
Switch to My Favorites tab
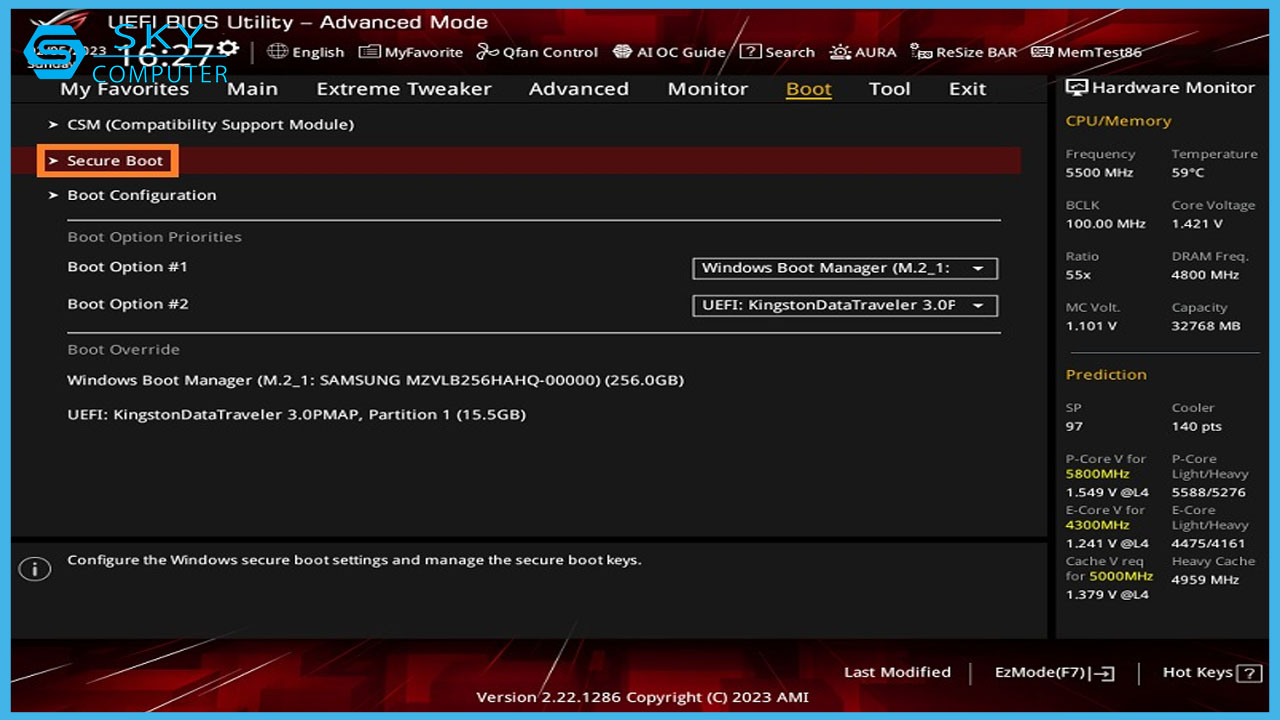click(x=124, y=89)
